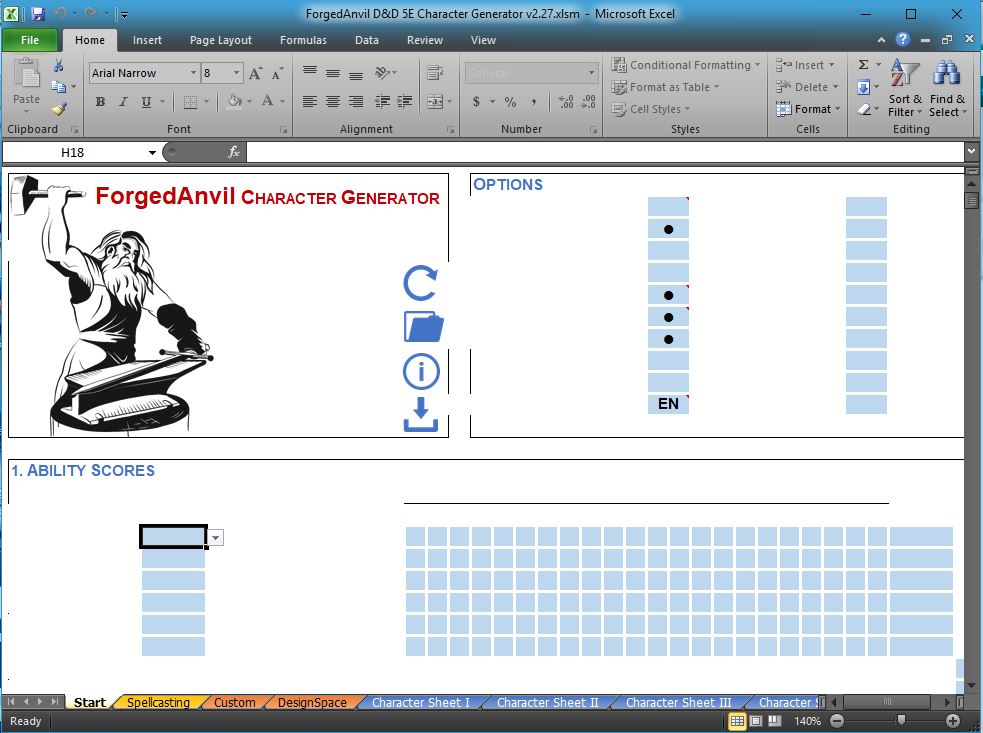
Task: Click the Insert Function fx button
Action: tap(233, 152)
